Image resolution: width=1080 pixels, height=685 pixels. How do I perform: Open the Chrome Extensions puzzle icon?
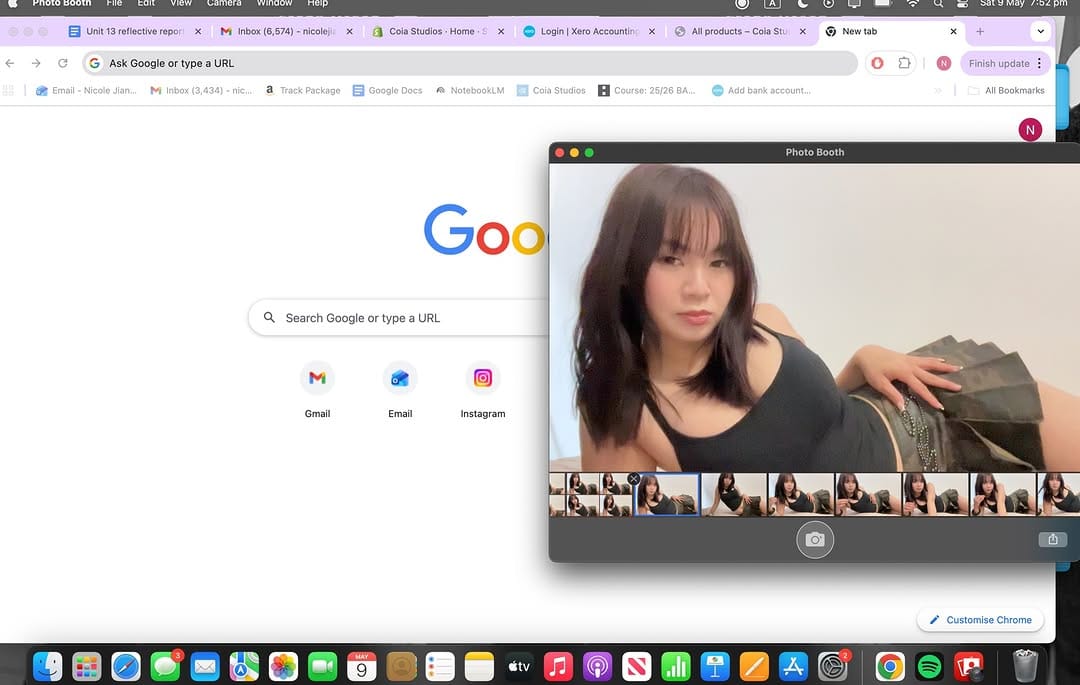(904, 63)
